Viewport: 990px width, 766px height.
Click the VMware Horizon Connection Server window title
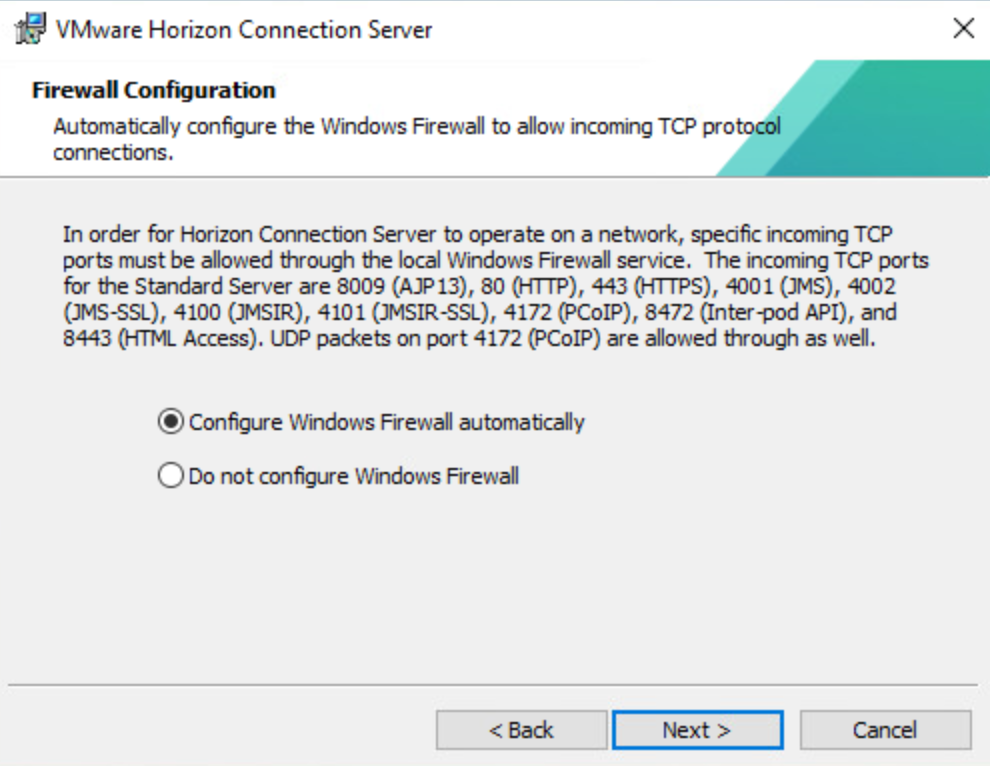(244, 29)
